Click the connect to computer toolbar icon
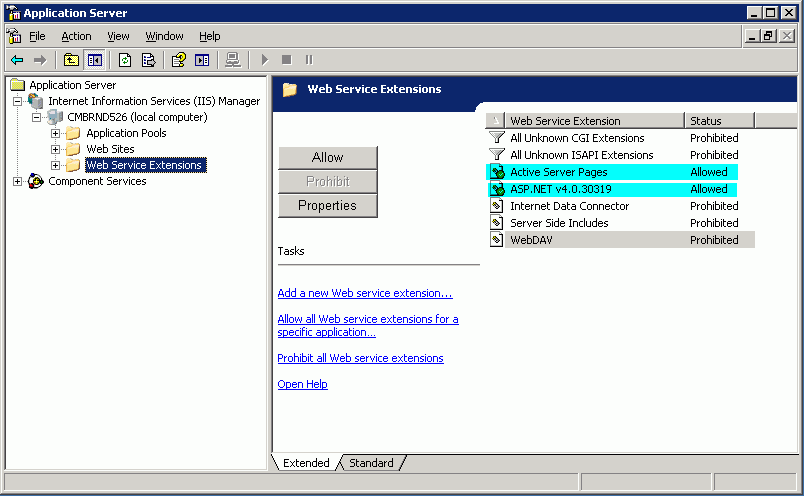This screenshot has width=804, height=496. pos(233,61)
